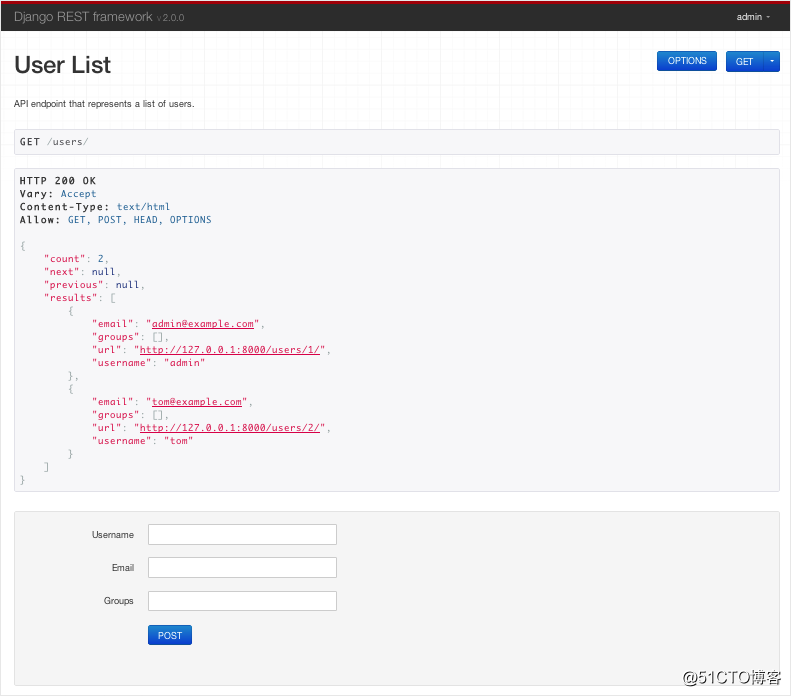Select the "count": 2 value line

(x=76, y=259)
